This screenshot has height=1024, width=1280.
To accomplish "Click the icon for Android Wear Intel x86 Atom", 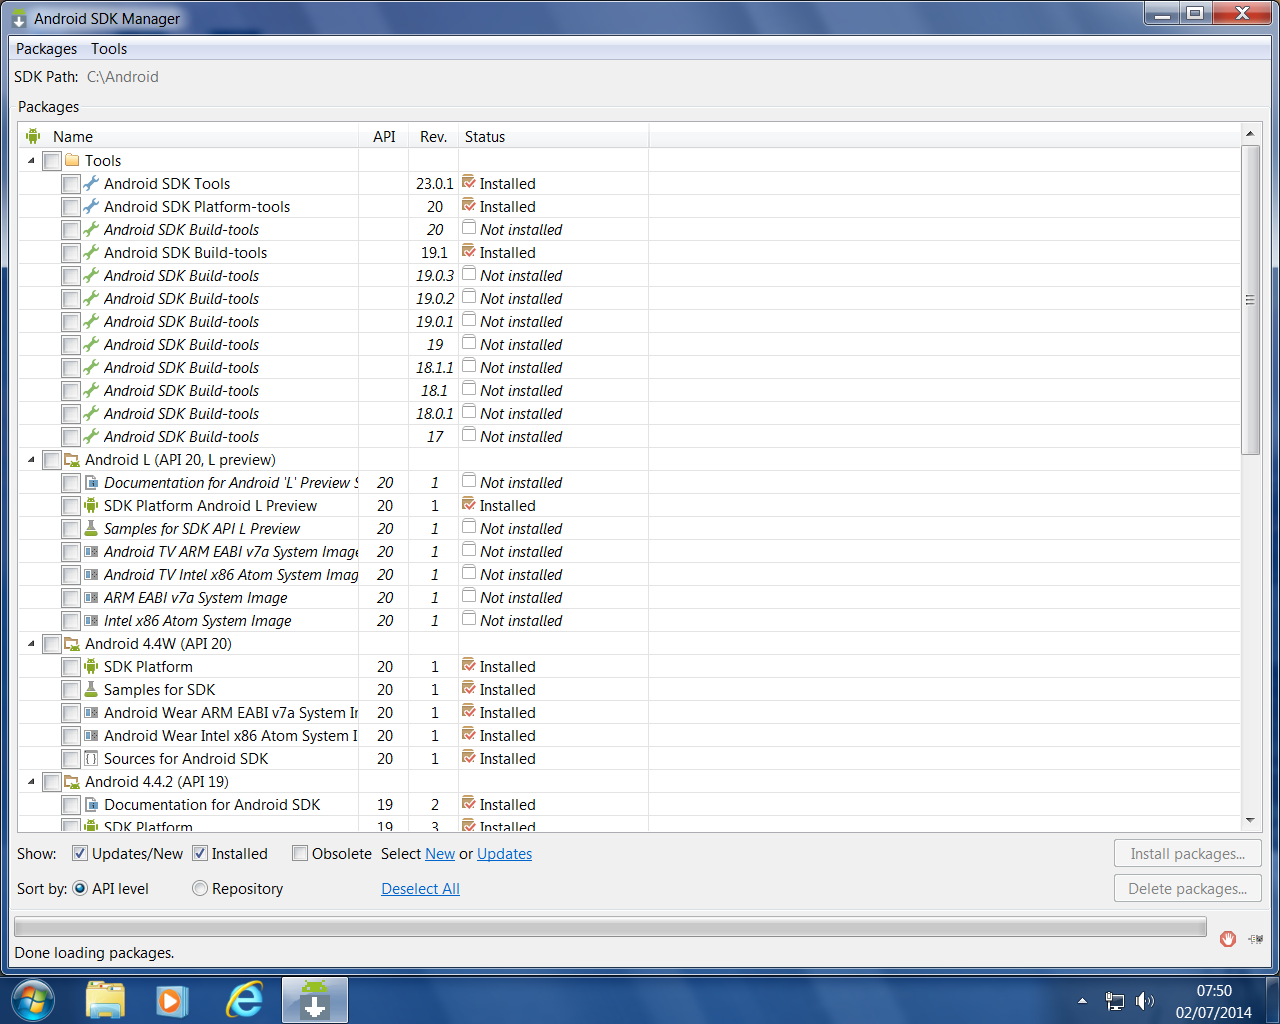I will [91, 736].
